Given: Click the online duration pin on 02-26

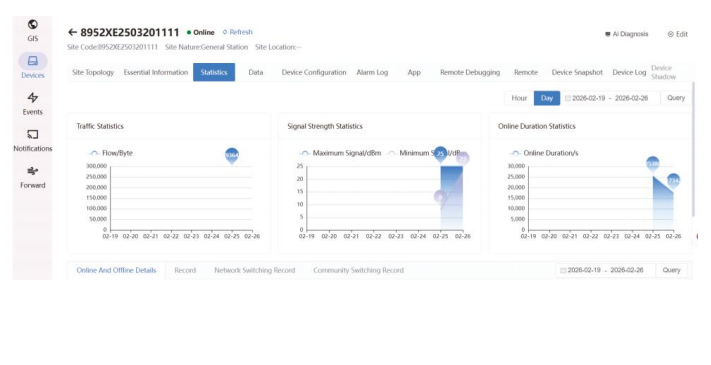Looking at the screenshot, I should (673, 181).
